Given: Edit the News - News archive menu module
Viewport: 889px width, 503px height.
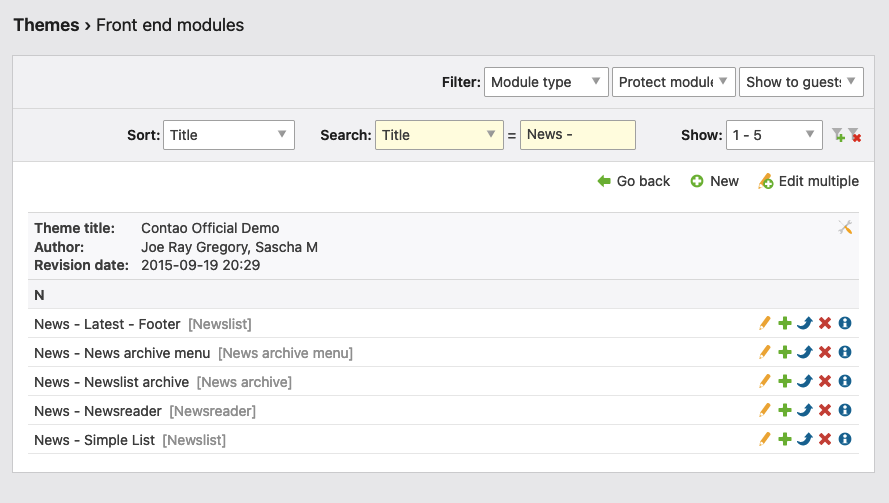Looking at the screenshot, I should click(x=765, y=352).
